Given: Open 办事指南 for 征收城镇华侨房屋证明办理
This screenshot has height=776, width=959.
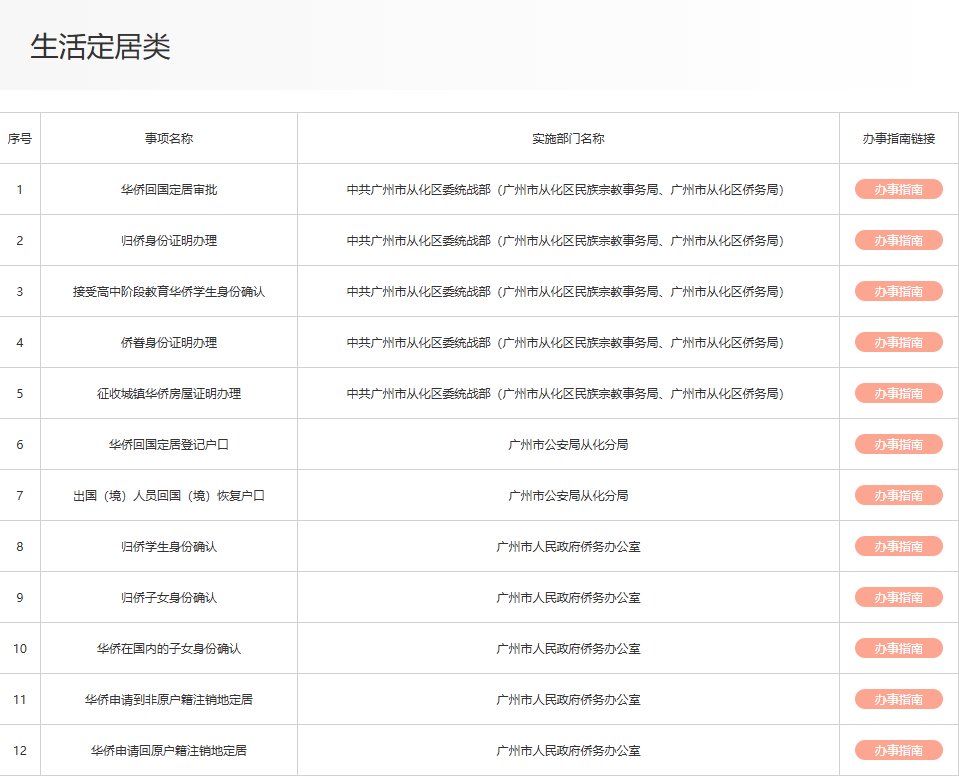Looking at the screenshot, I should 898,393.
